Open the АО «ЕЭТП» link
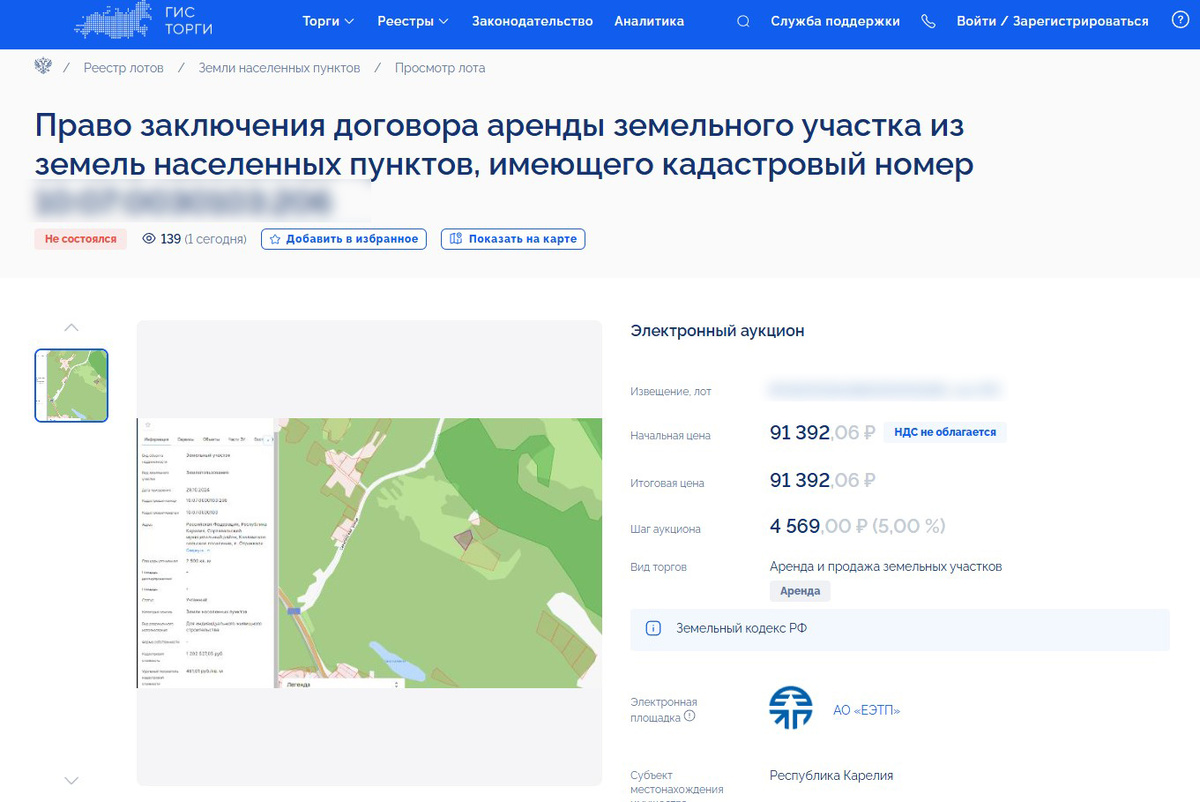The width and height of the screenshot is (1200, 802). point(866,708)
